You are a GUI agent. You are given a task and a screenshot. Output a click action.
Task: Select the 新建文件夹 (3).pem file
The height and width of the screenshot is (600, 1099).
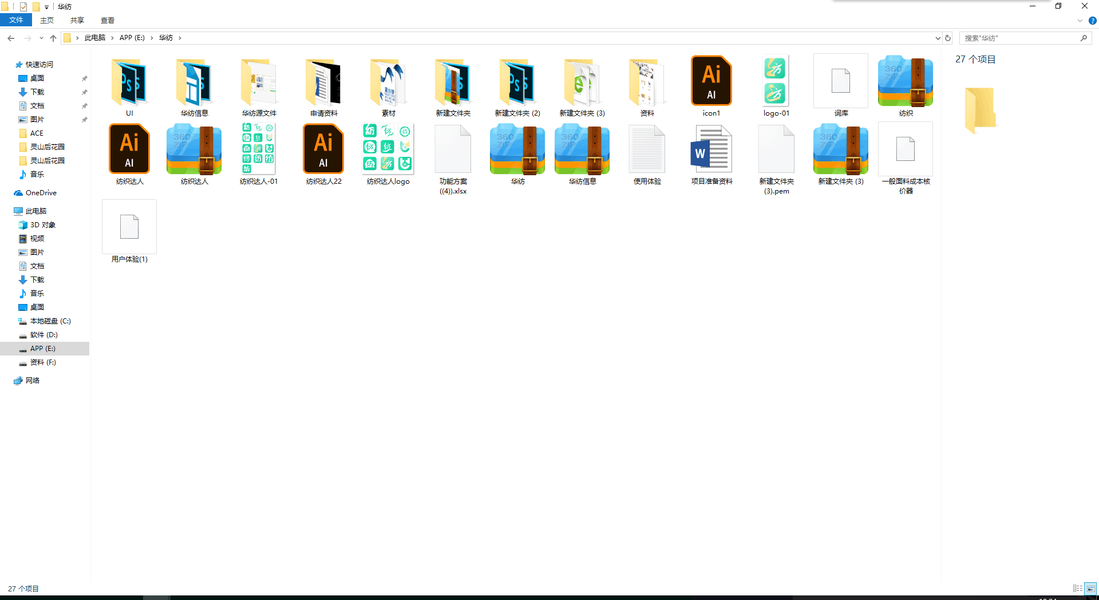(776, 149)
